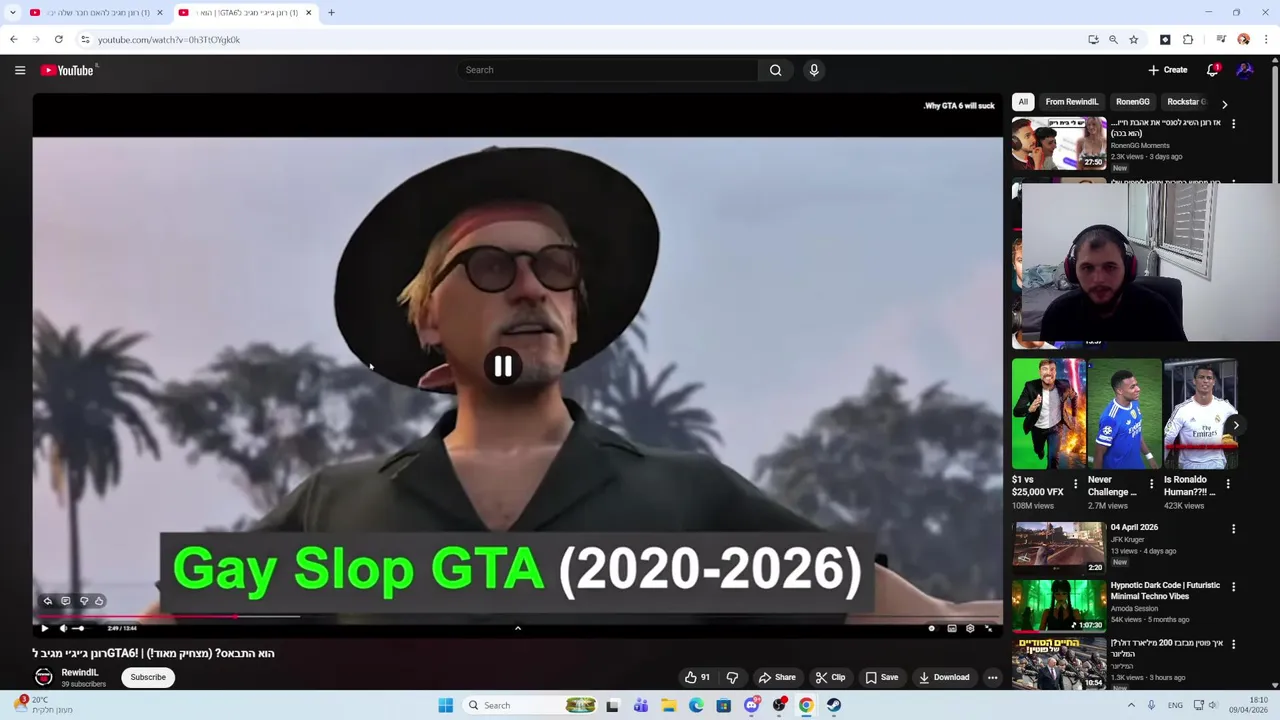Open File Explorer from the taskbar
Viewport: 1280px width, 720px height.
[x=668, y=705]
